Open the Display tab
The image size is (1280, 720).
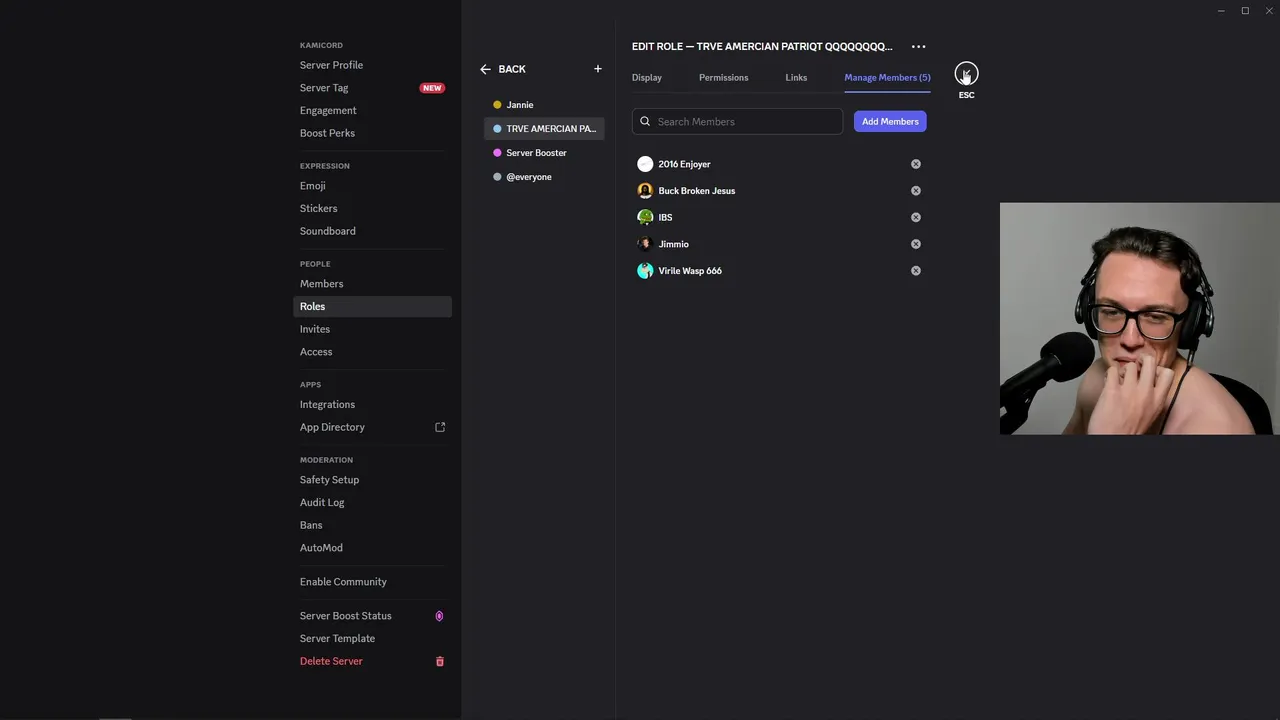pyautogui.click(x=647, y=77)
